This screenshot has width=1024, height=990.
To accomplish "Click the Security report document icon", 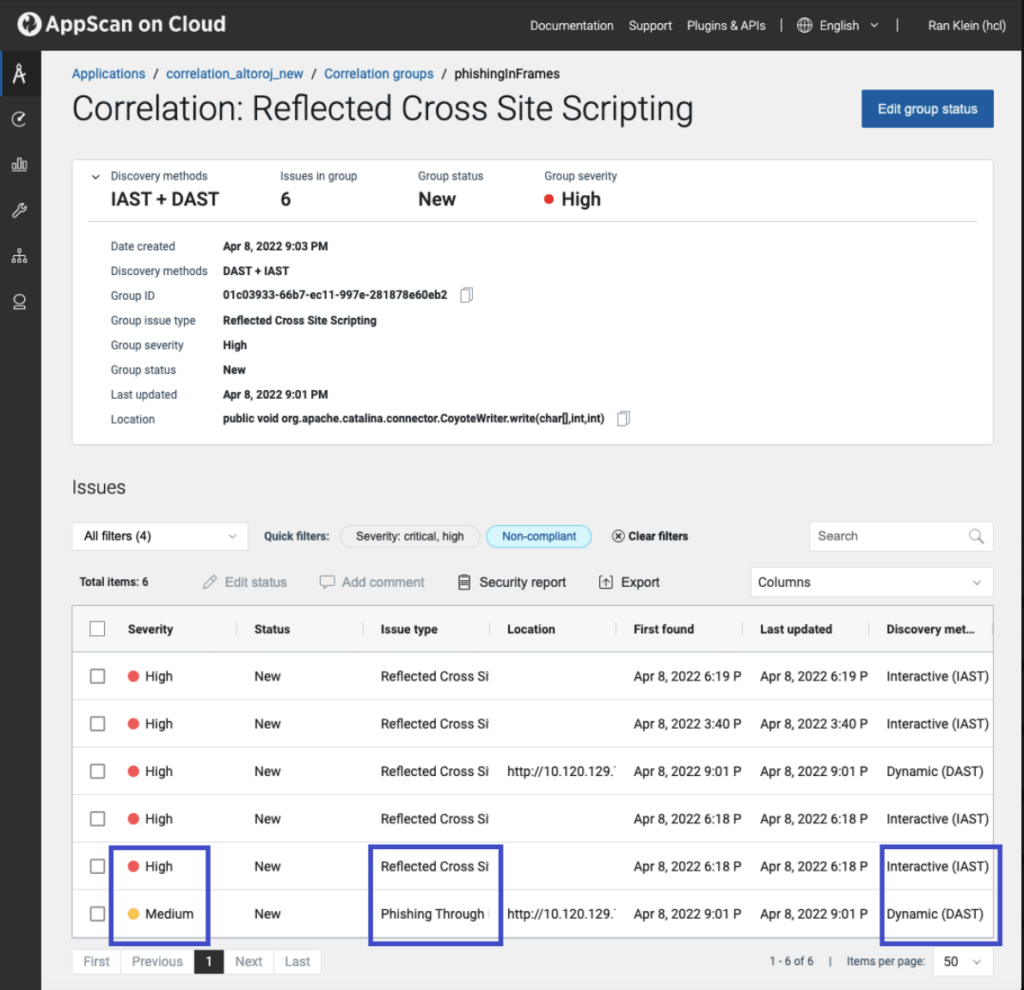I will (x=464, y=582).
